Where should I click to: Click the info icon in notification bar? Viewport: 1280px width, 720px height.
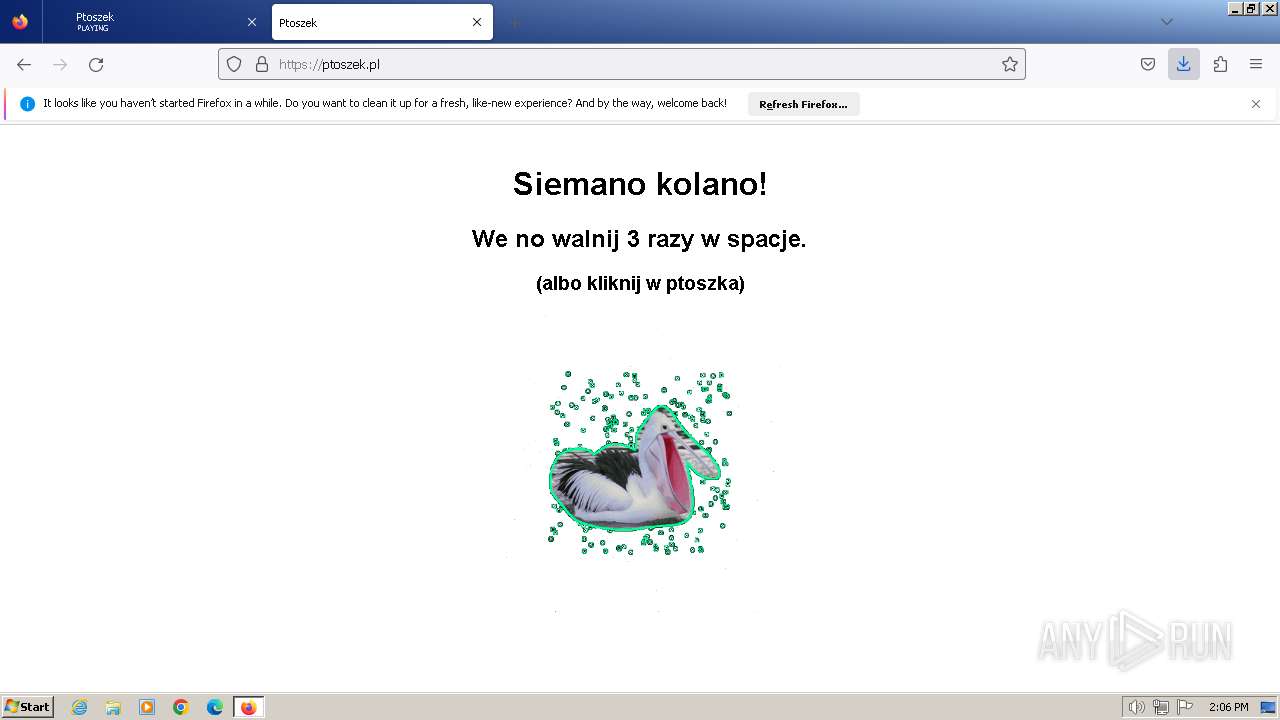click(x=27, y=104)
